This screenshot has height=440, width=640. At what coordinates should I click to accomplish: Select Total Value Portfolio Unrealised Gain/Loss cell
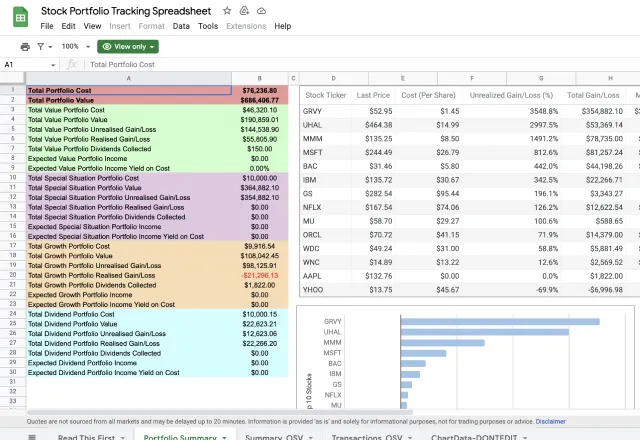pyautogui.click(x=129, y=129)
